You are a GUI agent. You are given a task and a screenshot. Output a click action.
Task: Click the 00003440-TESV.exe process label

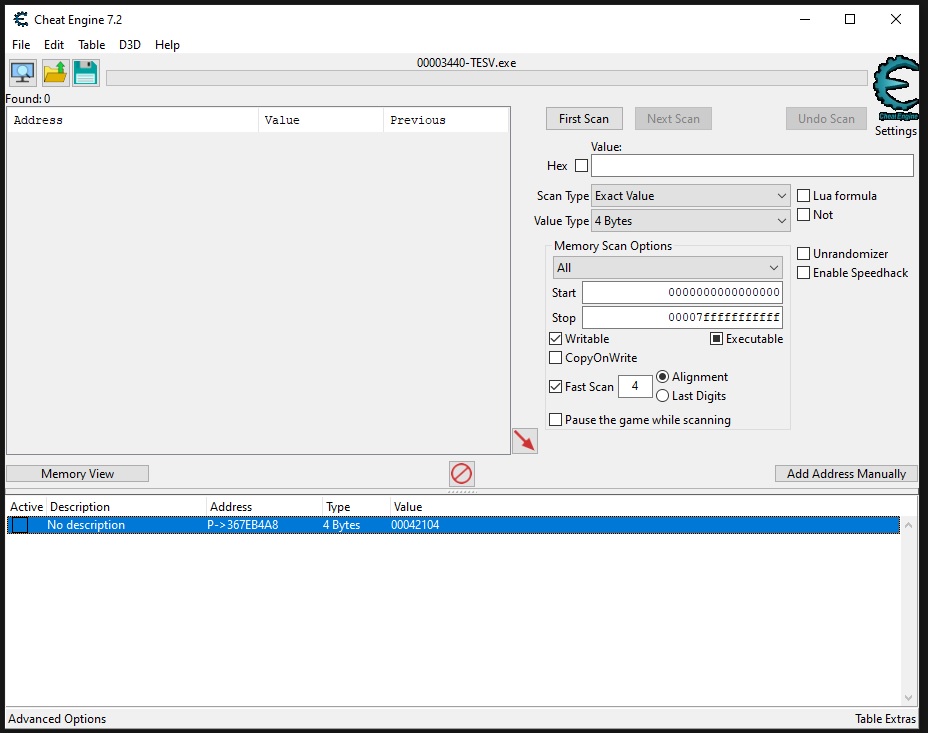pyautogui.click(x=466, y=63)
